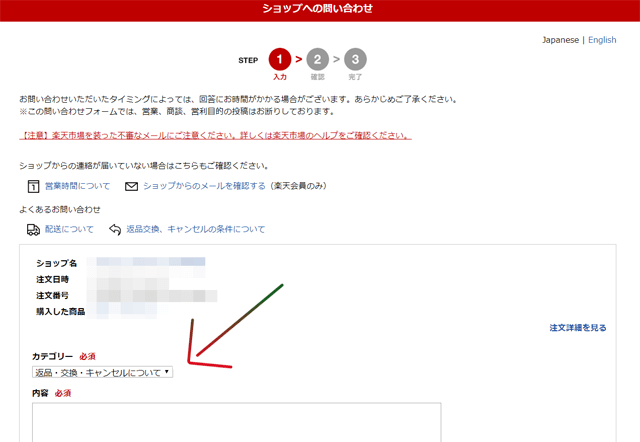Open the カテゴリー dropdown menu

pos(102,372)
